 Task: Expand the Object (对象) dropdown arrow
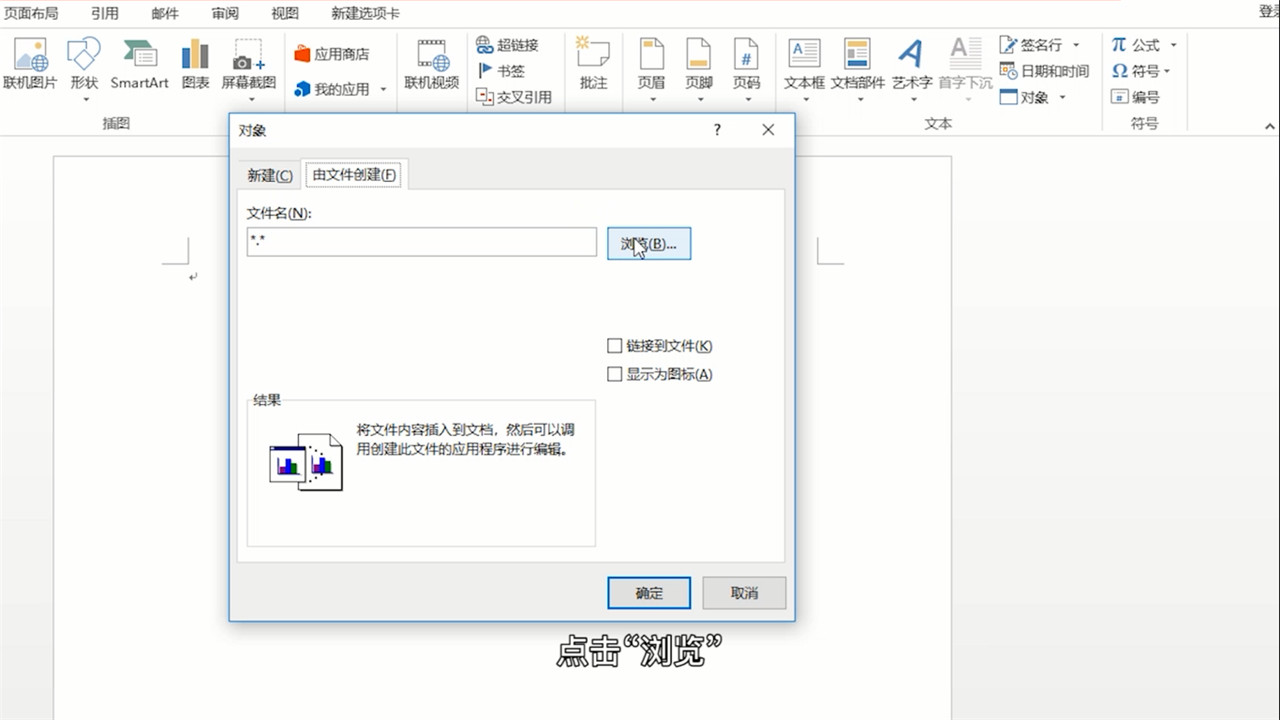[x=1062, y=97]
